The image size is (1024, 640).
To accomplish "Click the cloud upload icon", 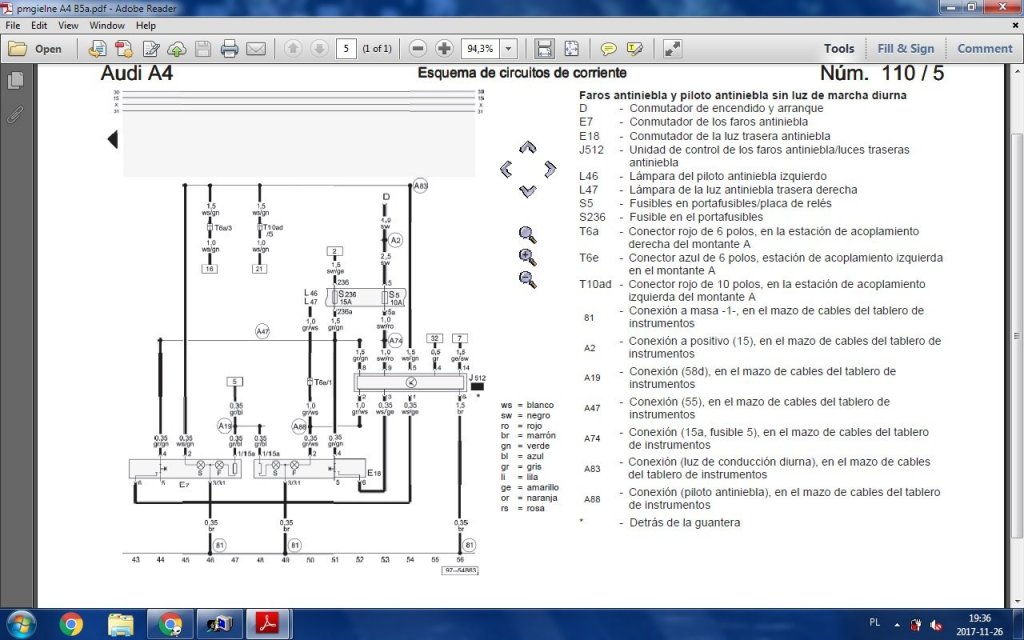I will tap(177, 49).
